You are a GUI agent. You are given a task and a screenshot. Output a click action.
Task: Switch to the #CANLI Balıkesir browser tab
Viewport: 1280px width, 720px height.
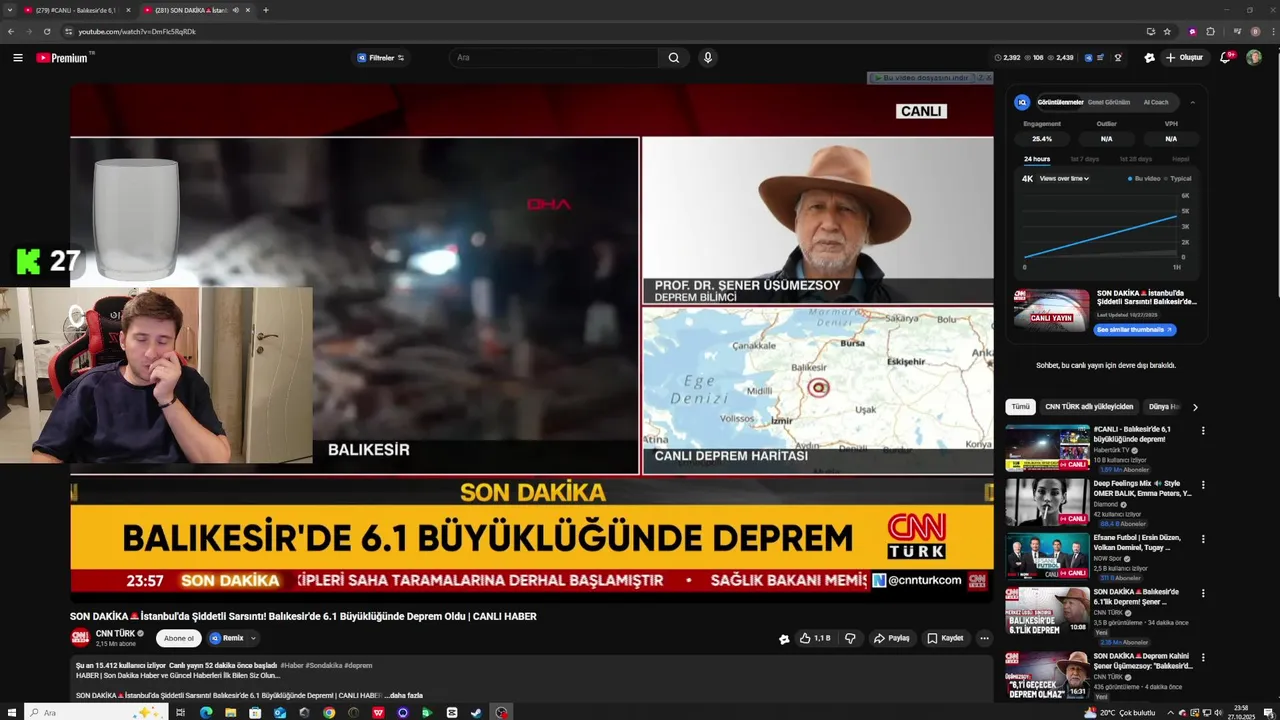[x=74, y=10]
